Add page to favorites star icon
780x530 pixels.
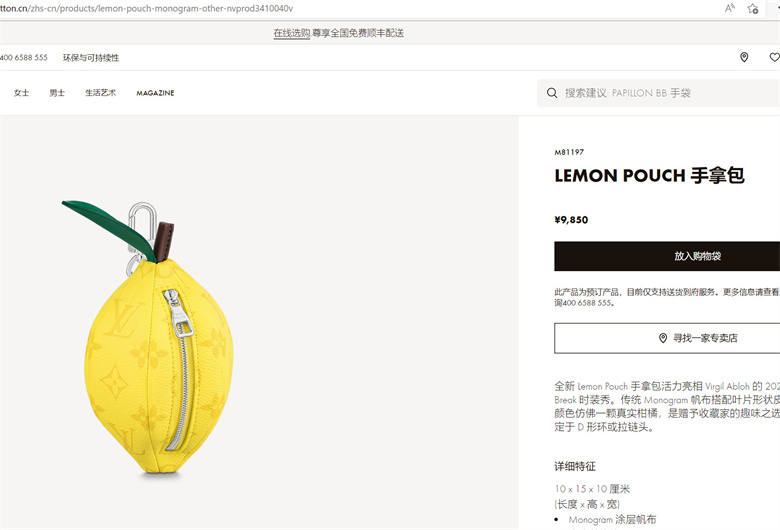(x=753, y=8)
